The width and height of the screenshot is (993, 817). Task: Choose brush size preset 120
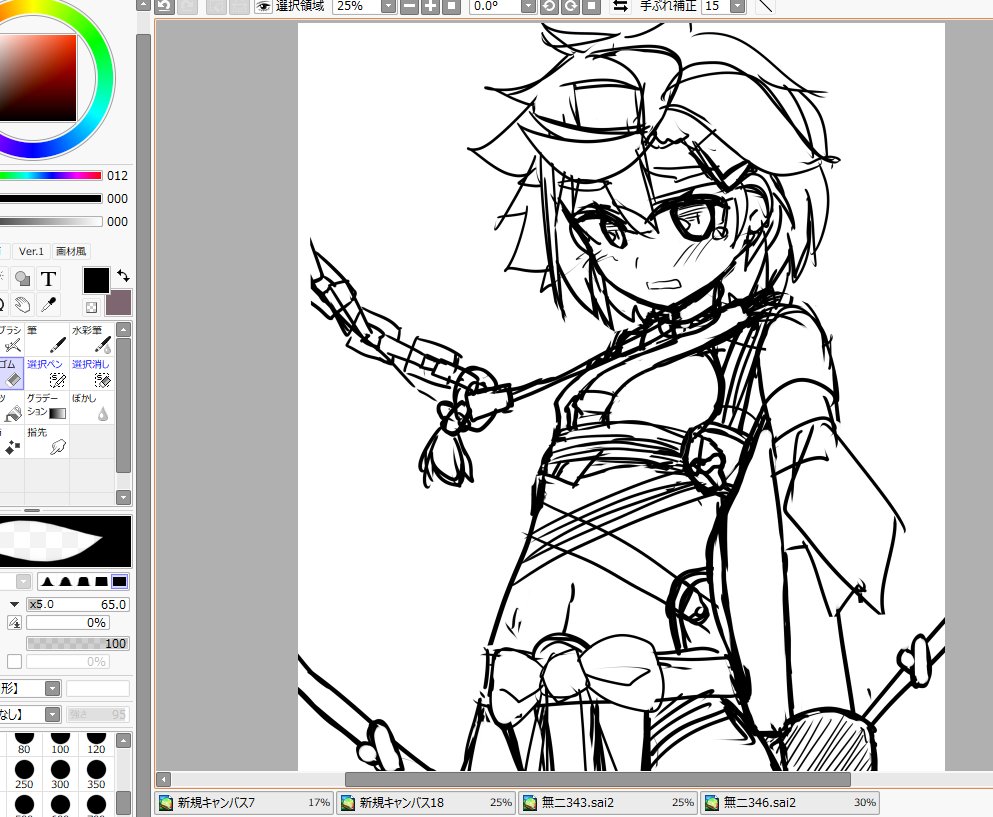96,744
